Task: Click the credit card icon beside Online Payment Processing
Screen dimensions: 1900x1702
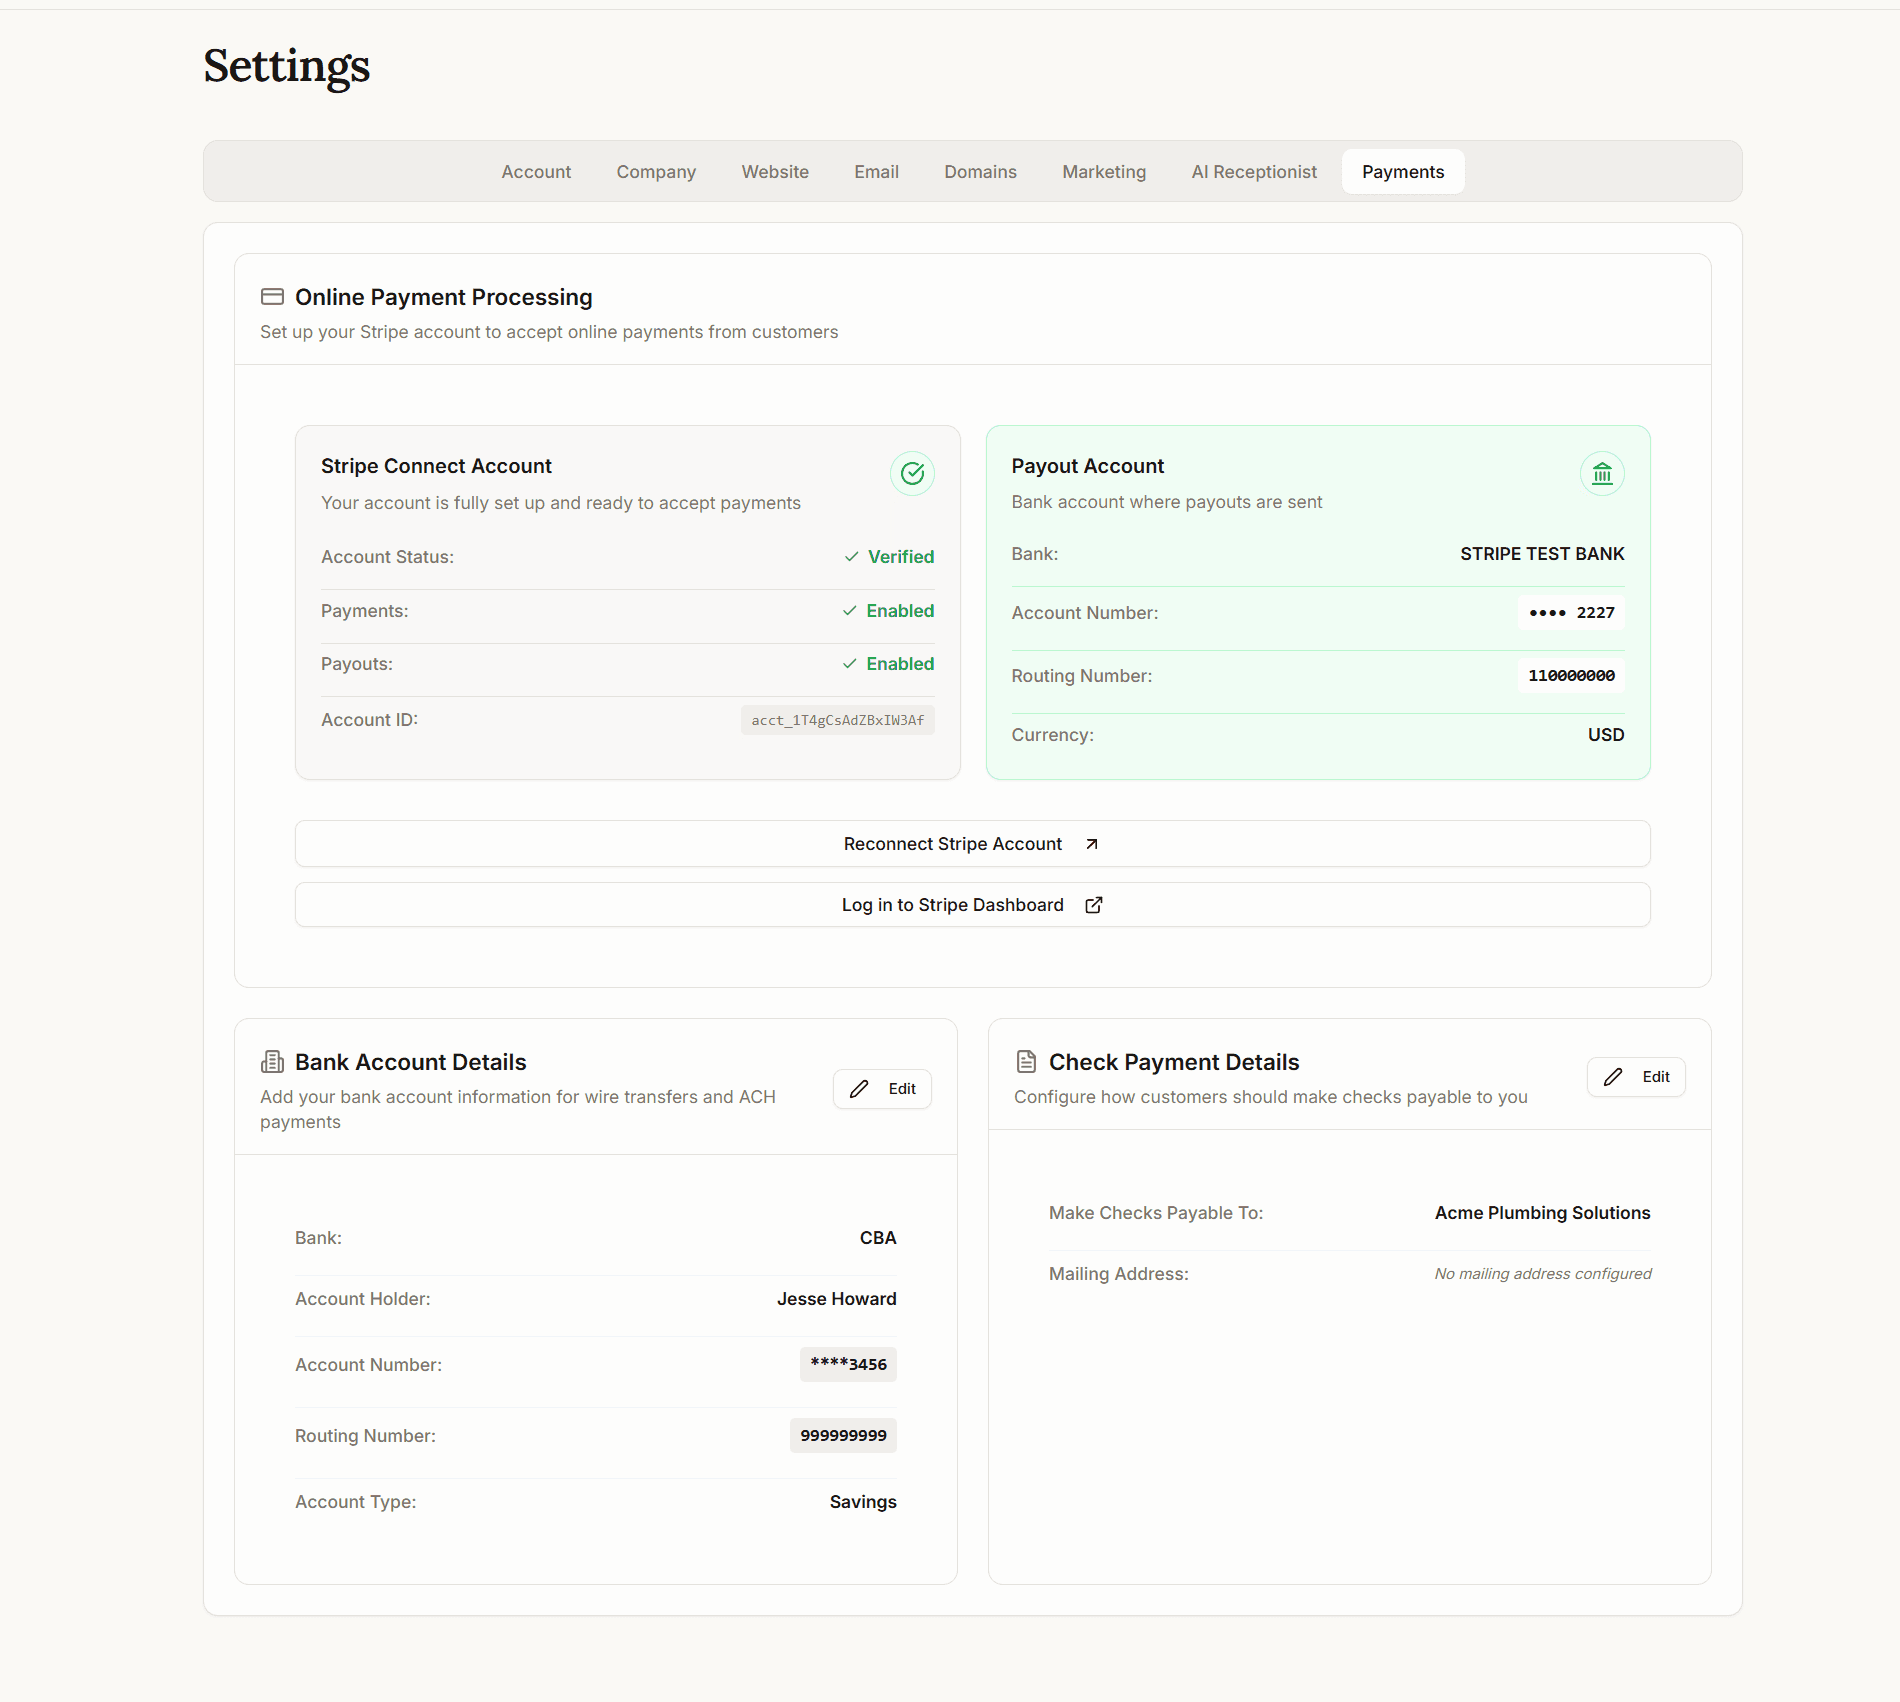Action: [x=272, y=297]
